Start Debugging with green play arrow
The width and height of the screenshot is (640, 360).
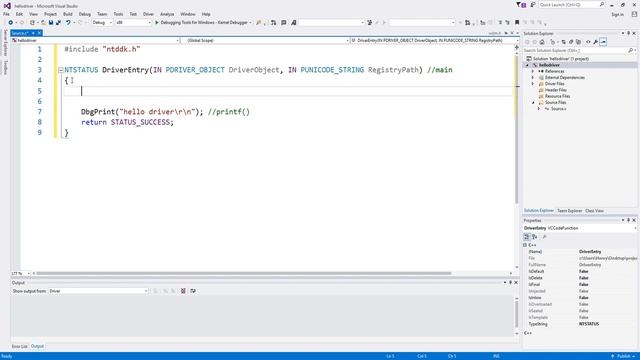point(157,22)
